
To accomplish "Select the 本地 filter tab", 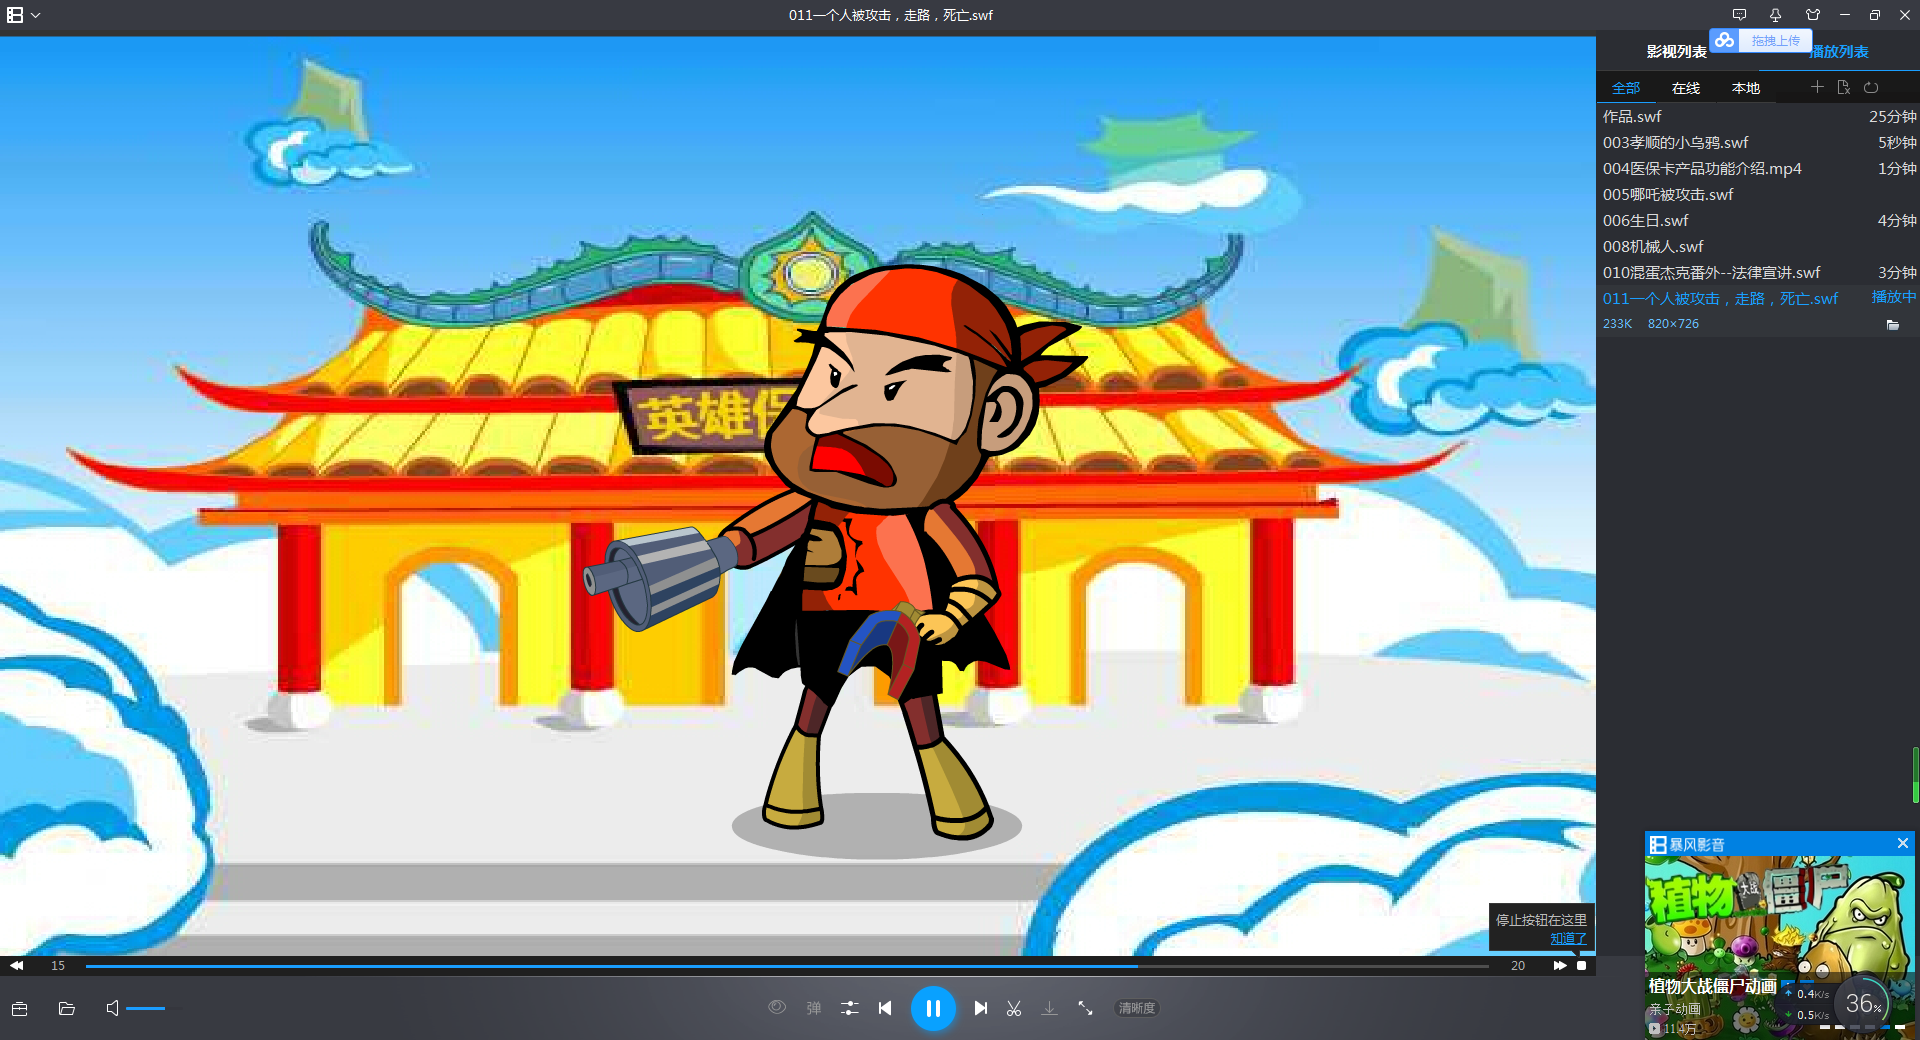I will pyautogui.click(x=1746, y=88).
